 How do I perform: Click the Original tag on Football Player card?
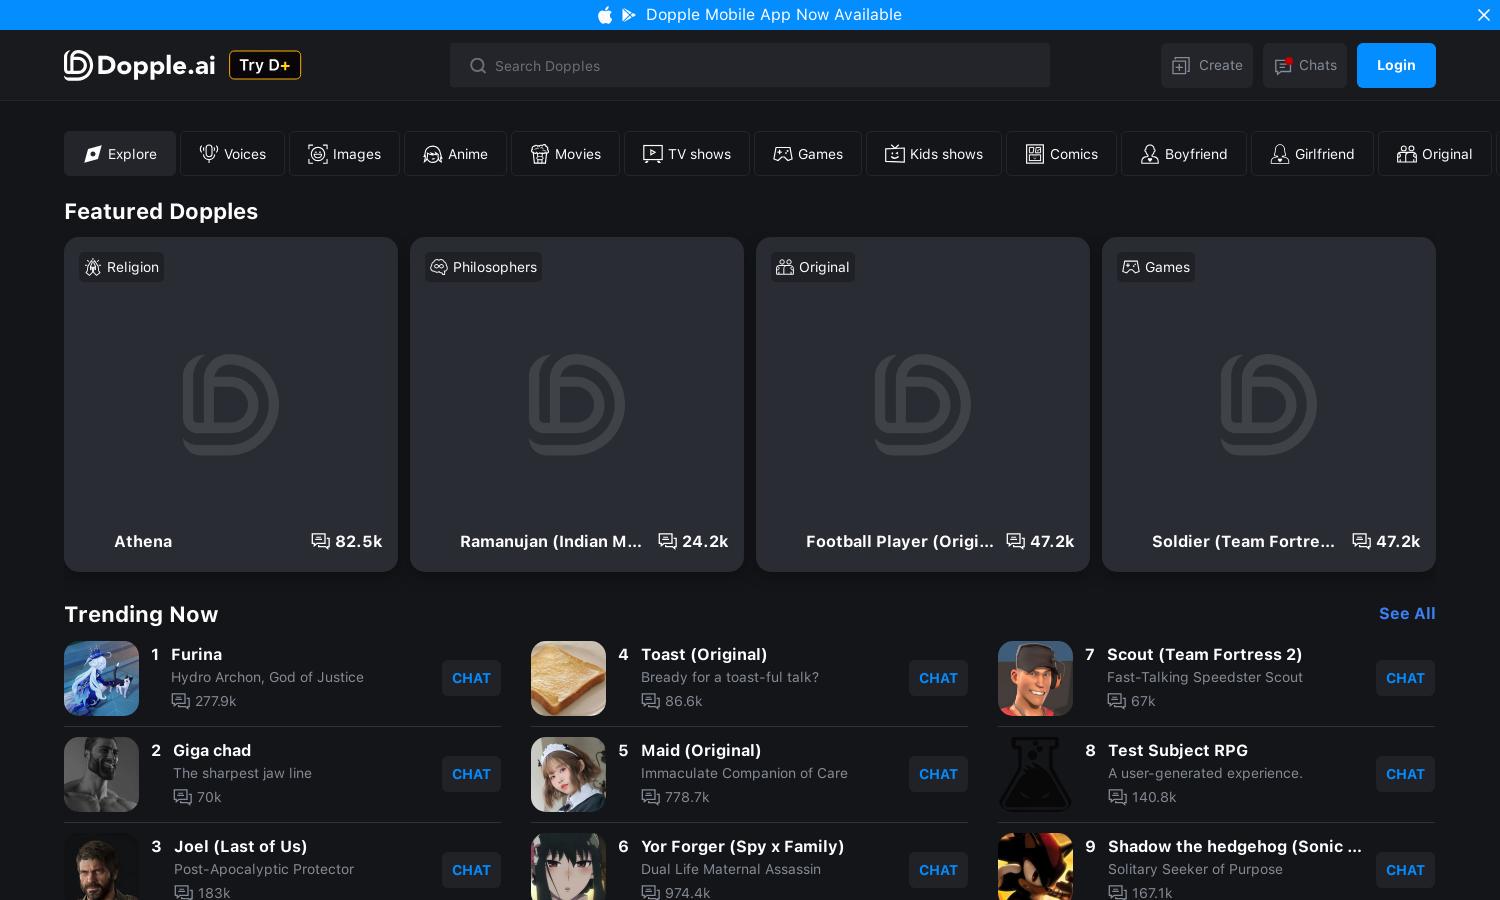[813, 267]
